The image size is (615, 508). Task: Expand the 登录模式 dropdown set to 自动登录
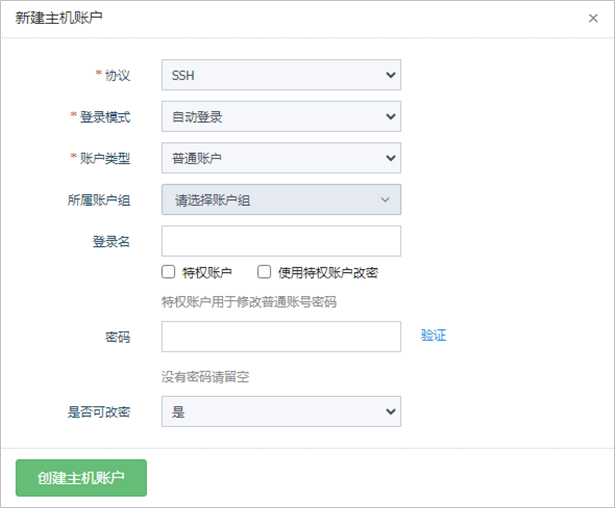click(281, 117)
